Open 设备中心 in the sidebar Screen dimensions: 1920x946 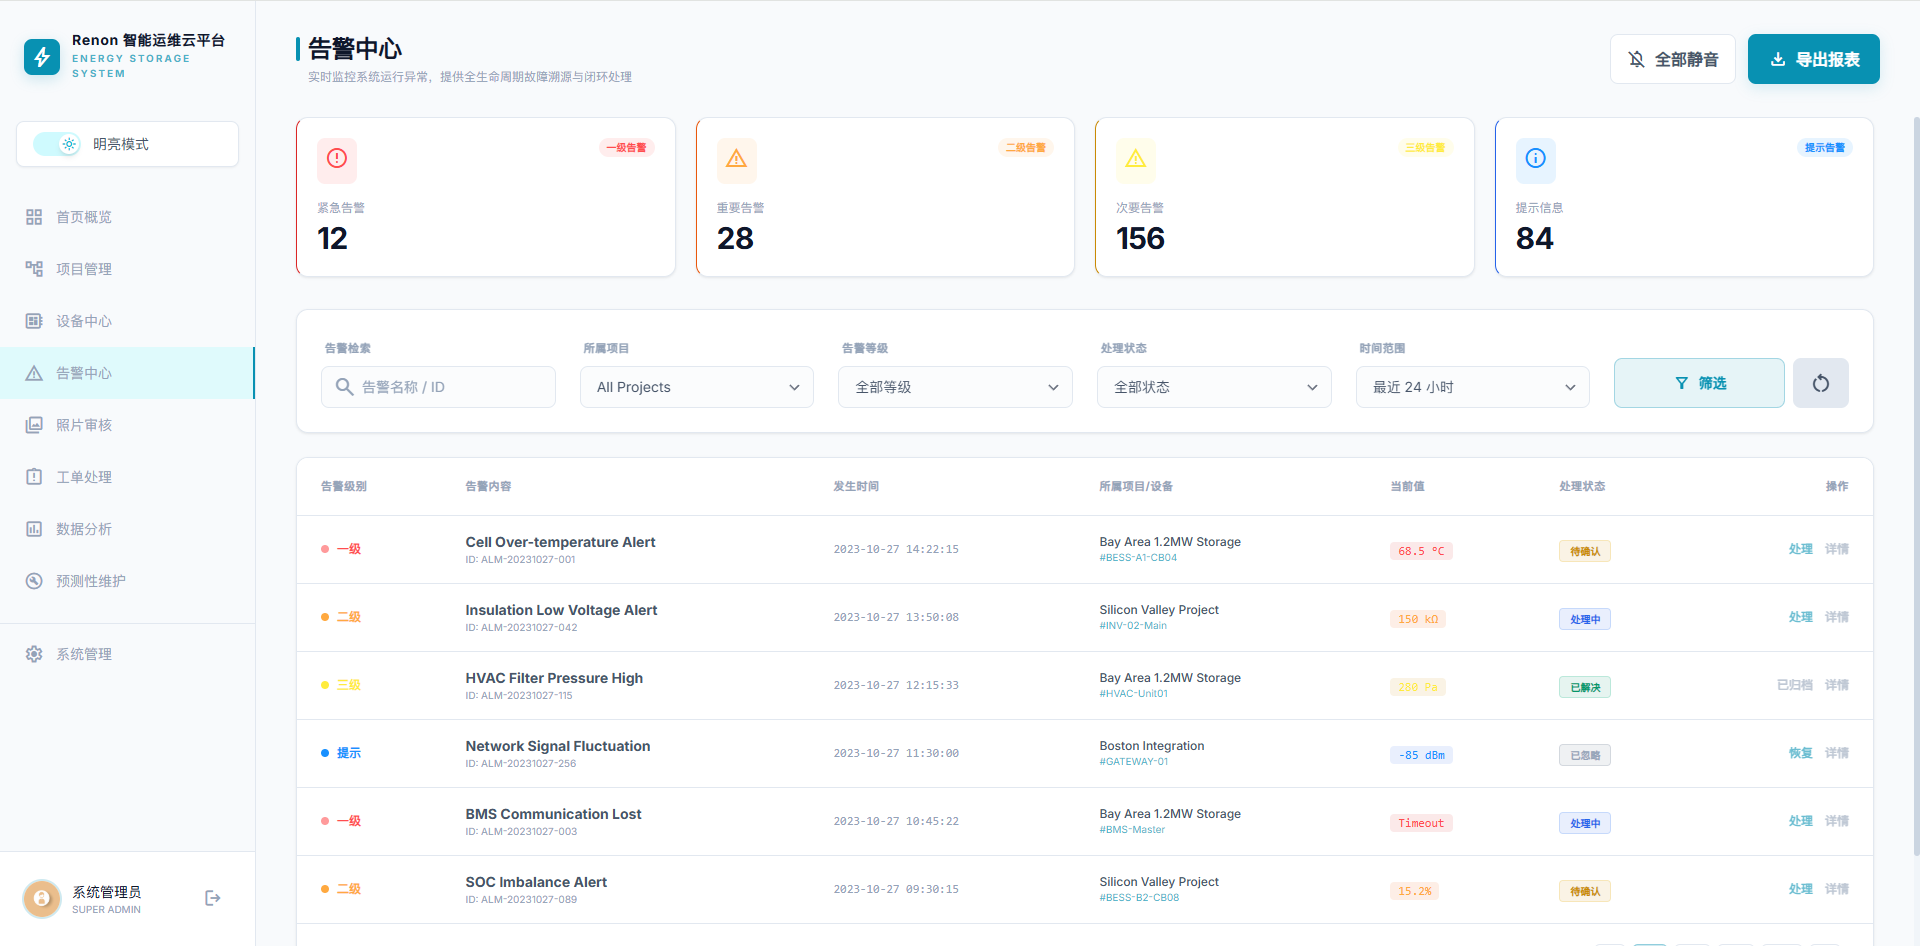(84, 321)
